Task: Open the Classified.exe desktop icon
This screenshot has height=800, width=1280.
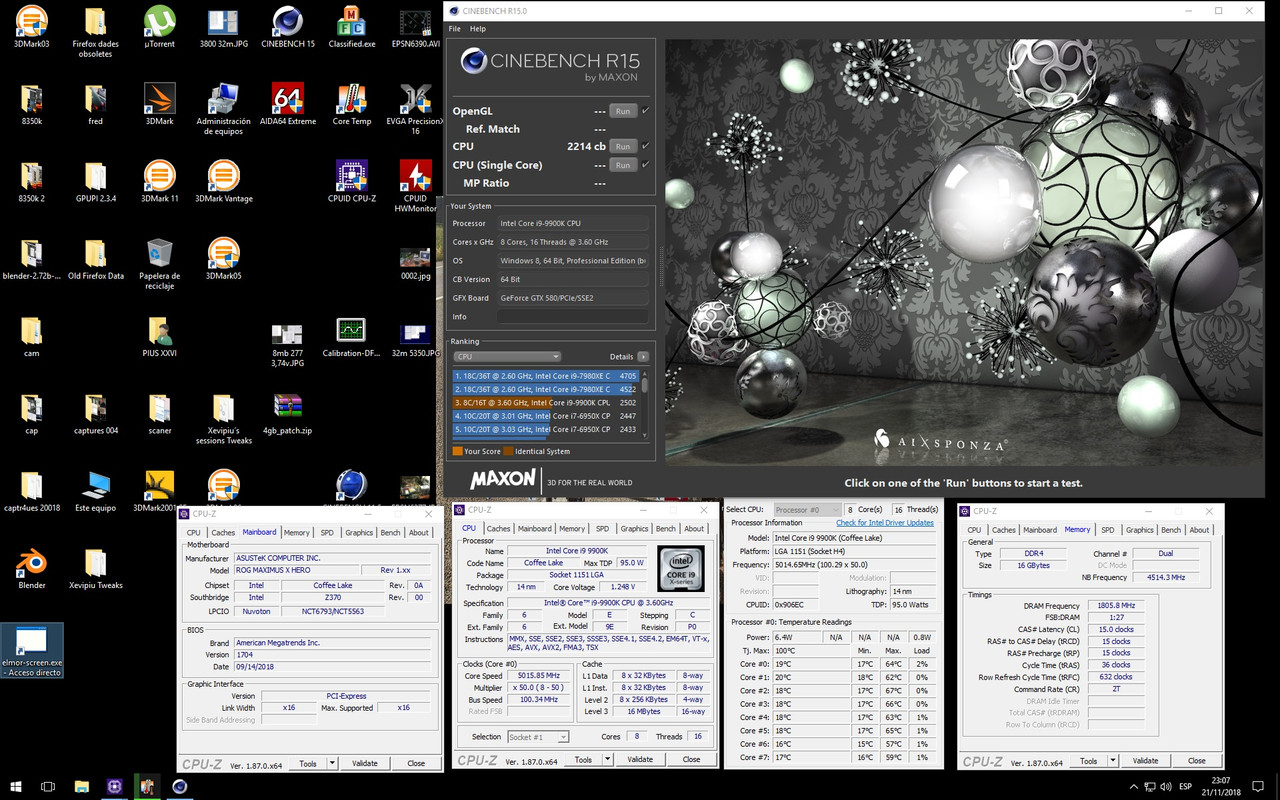Action: pyautogui.click(x=352, y=27)
